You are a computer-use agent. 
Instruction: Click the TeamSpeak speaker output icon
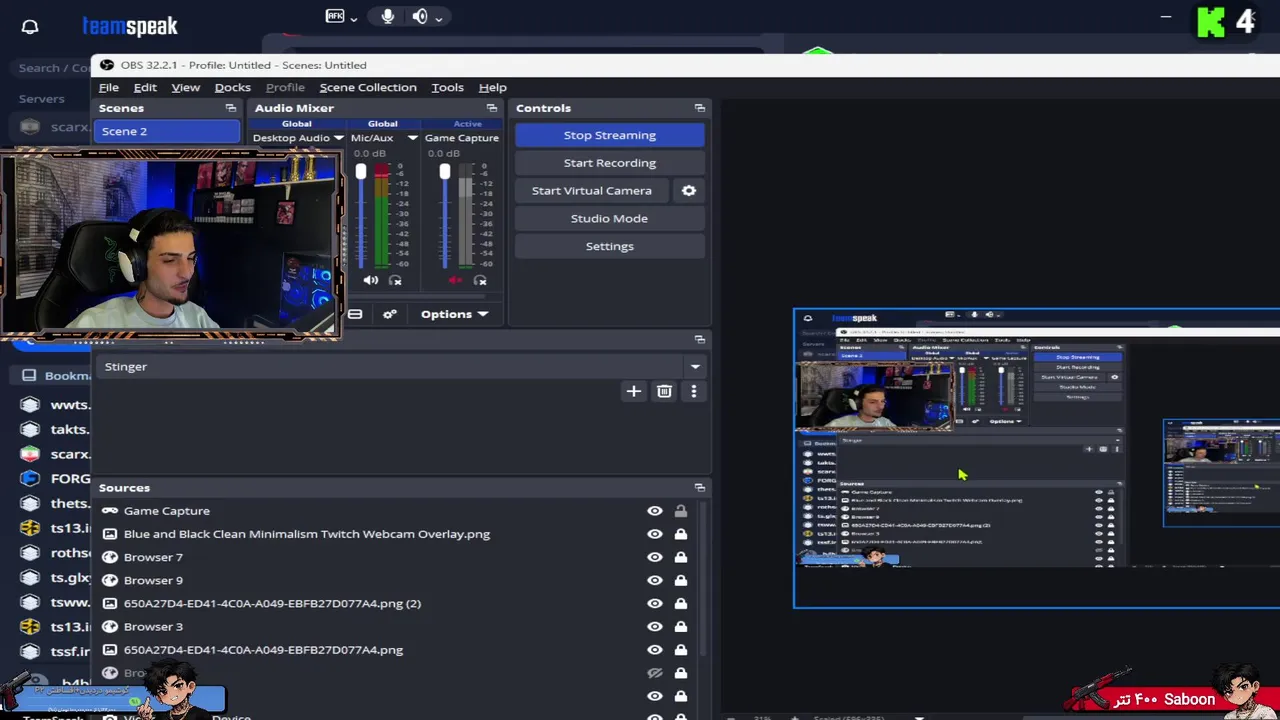point(420,16)
